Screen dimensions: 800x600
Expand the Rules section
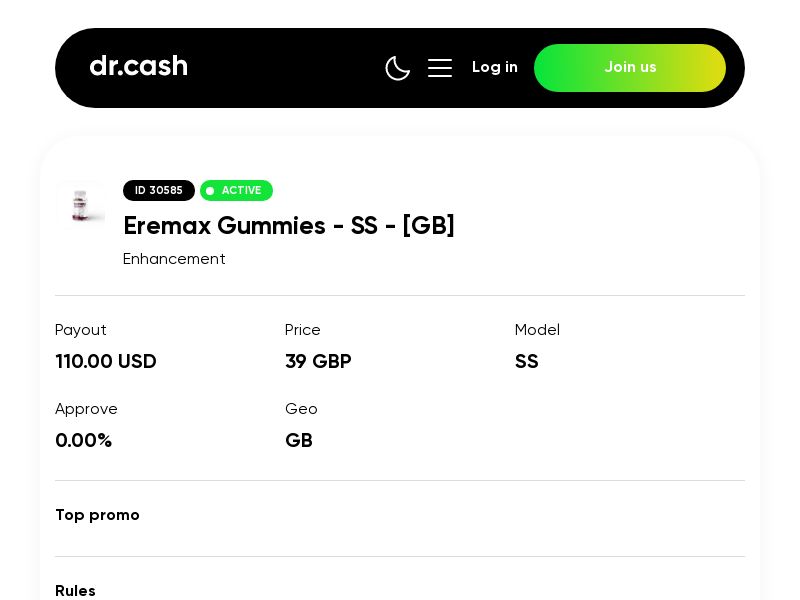[75, 591]
